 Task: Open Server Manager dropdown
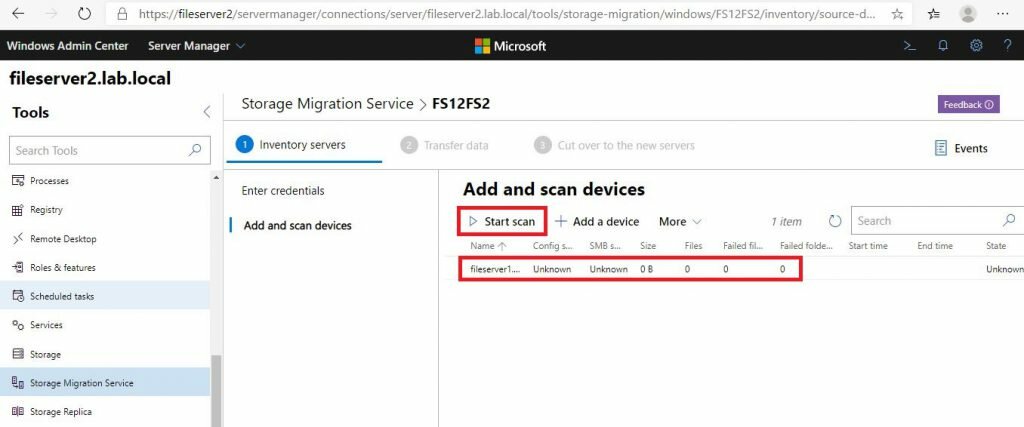(197, 46)
